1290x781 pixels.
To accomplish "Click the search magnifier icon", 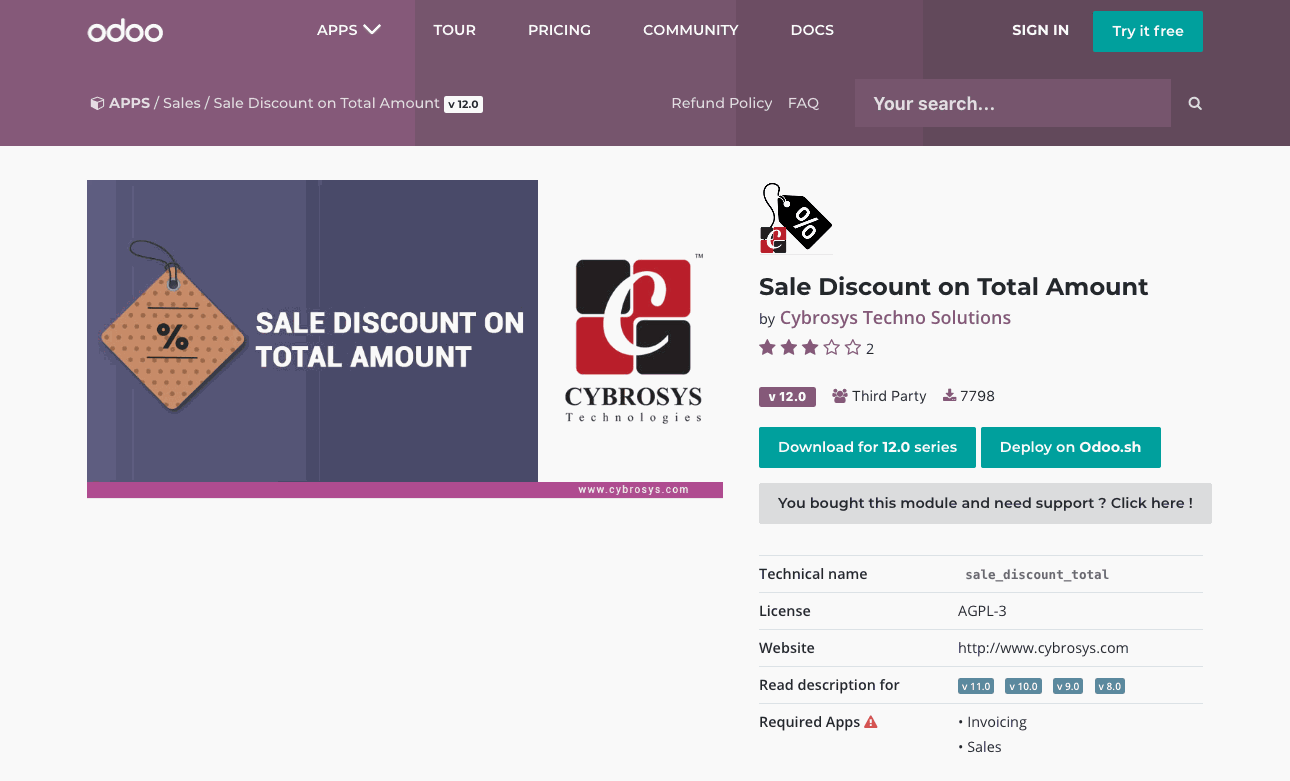I will (x=1195, y=103).
